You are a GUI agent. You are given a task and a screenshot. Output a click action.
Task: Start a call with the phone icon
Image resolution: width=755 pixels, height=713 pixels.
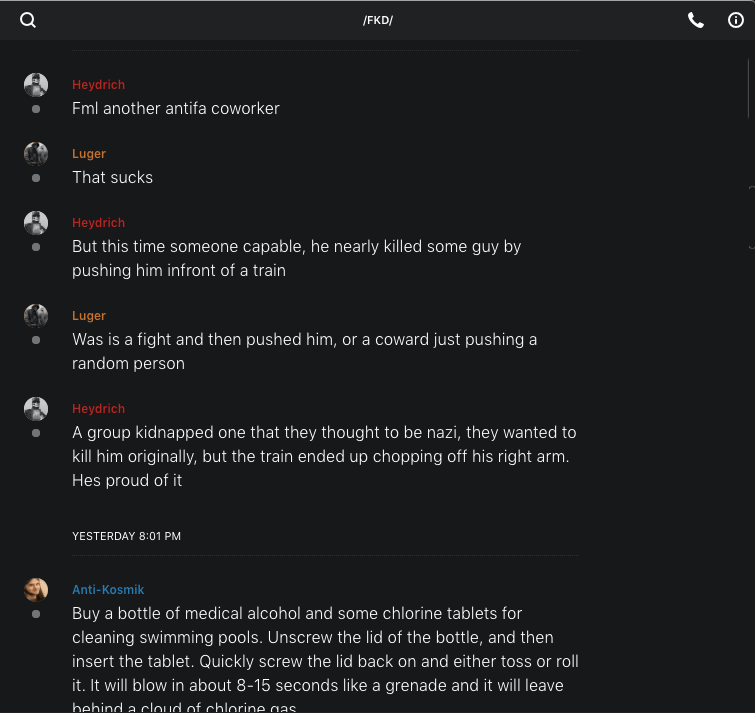tap(696, 20)
